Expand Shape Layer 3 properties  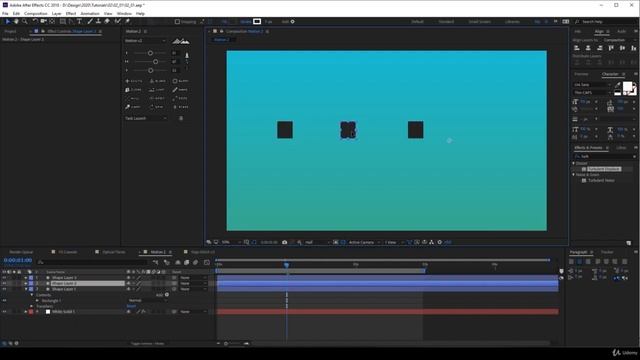point(26,278)
